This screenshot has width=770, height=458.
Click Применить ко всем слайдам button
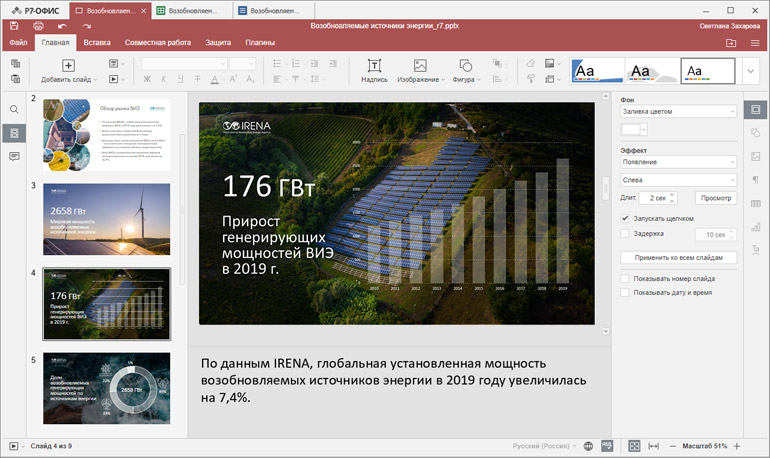tap(678, 257)
